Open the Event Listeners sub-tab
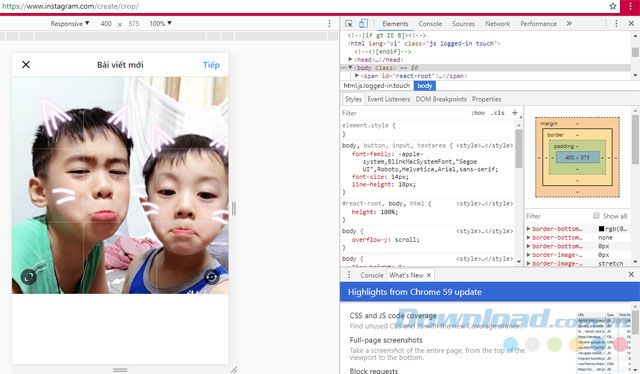 (389, 99)
